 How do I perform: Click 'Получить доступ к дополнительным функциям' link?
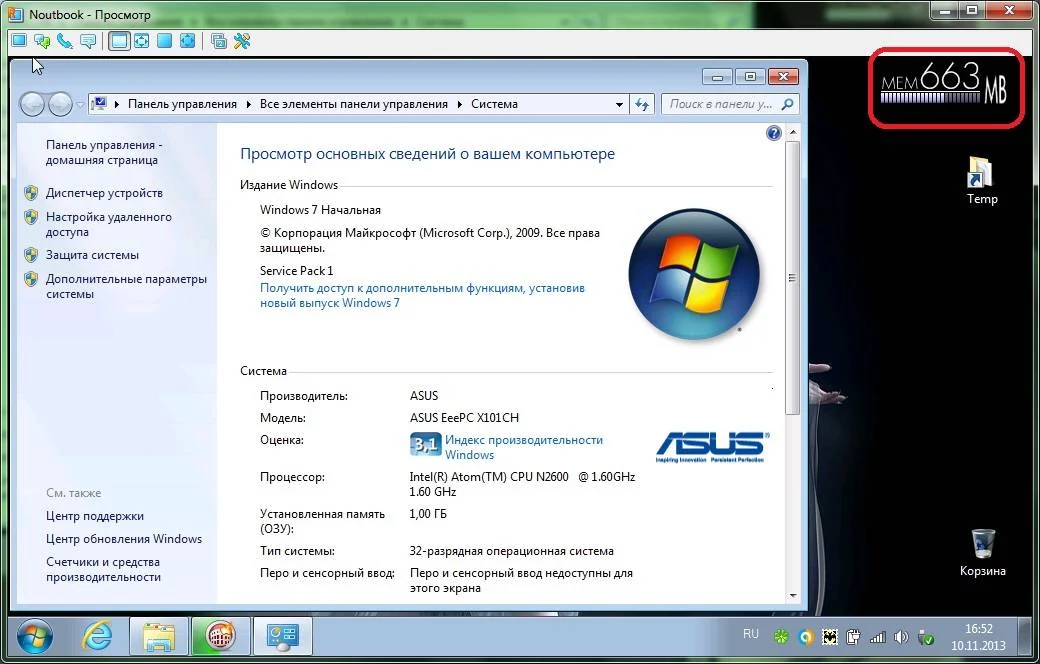[x=422, y=295]
